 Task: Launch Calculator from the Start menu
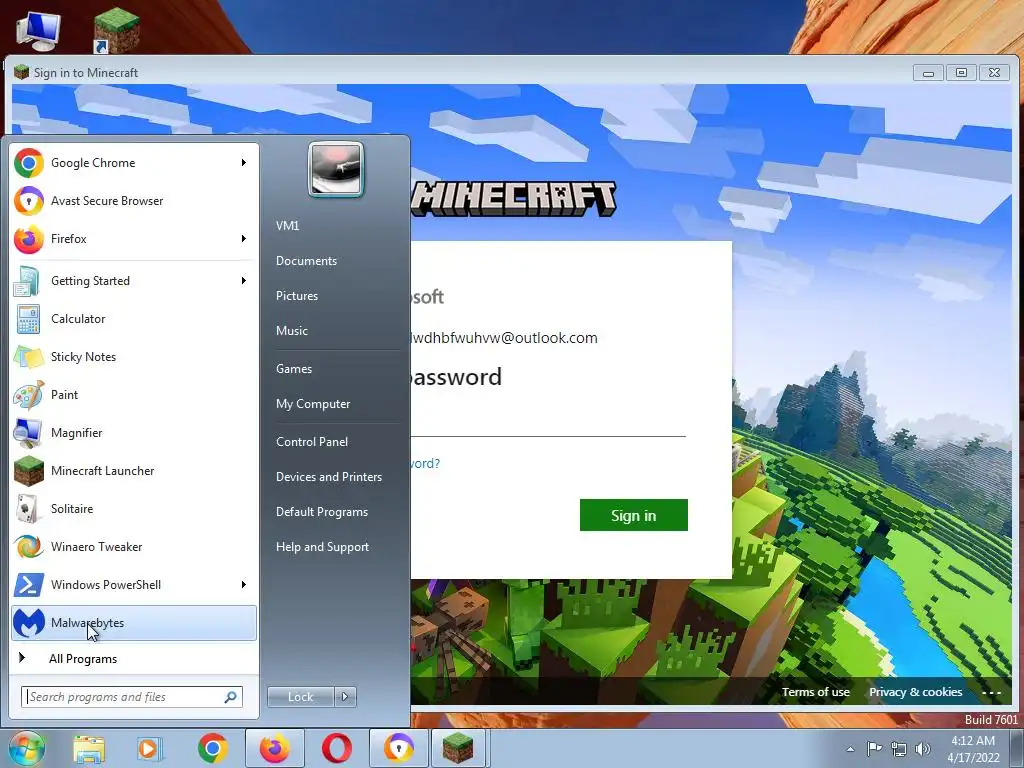134,319
